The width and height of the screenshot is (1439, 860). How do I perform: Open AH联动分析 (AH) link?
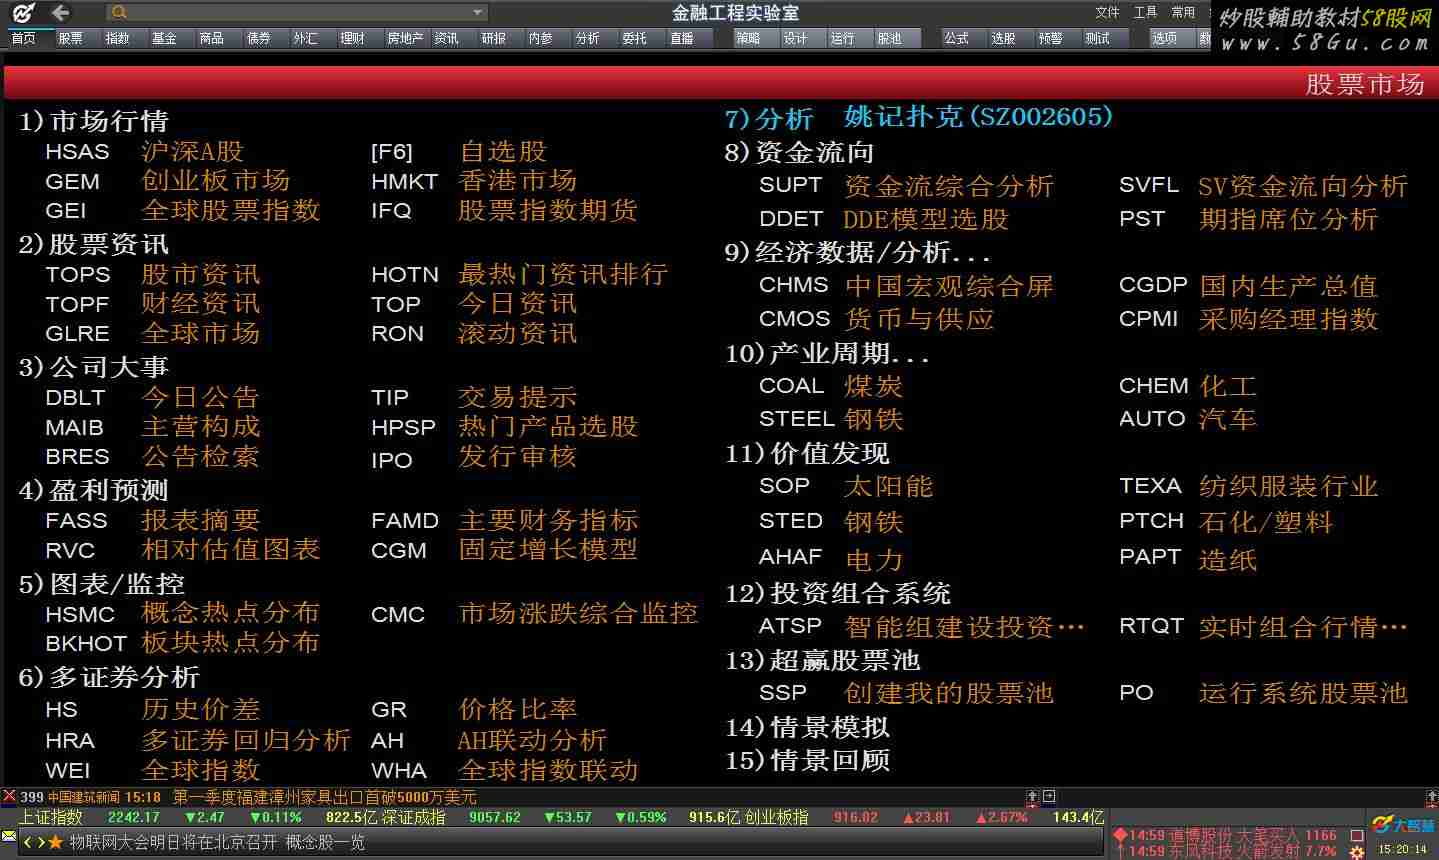pos(532,740)
